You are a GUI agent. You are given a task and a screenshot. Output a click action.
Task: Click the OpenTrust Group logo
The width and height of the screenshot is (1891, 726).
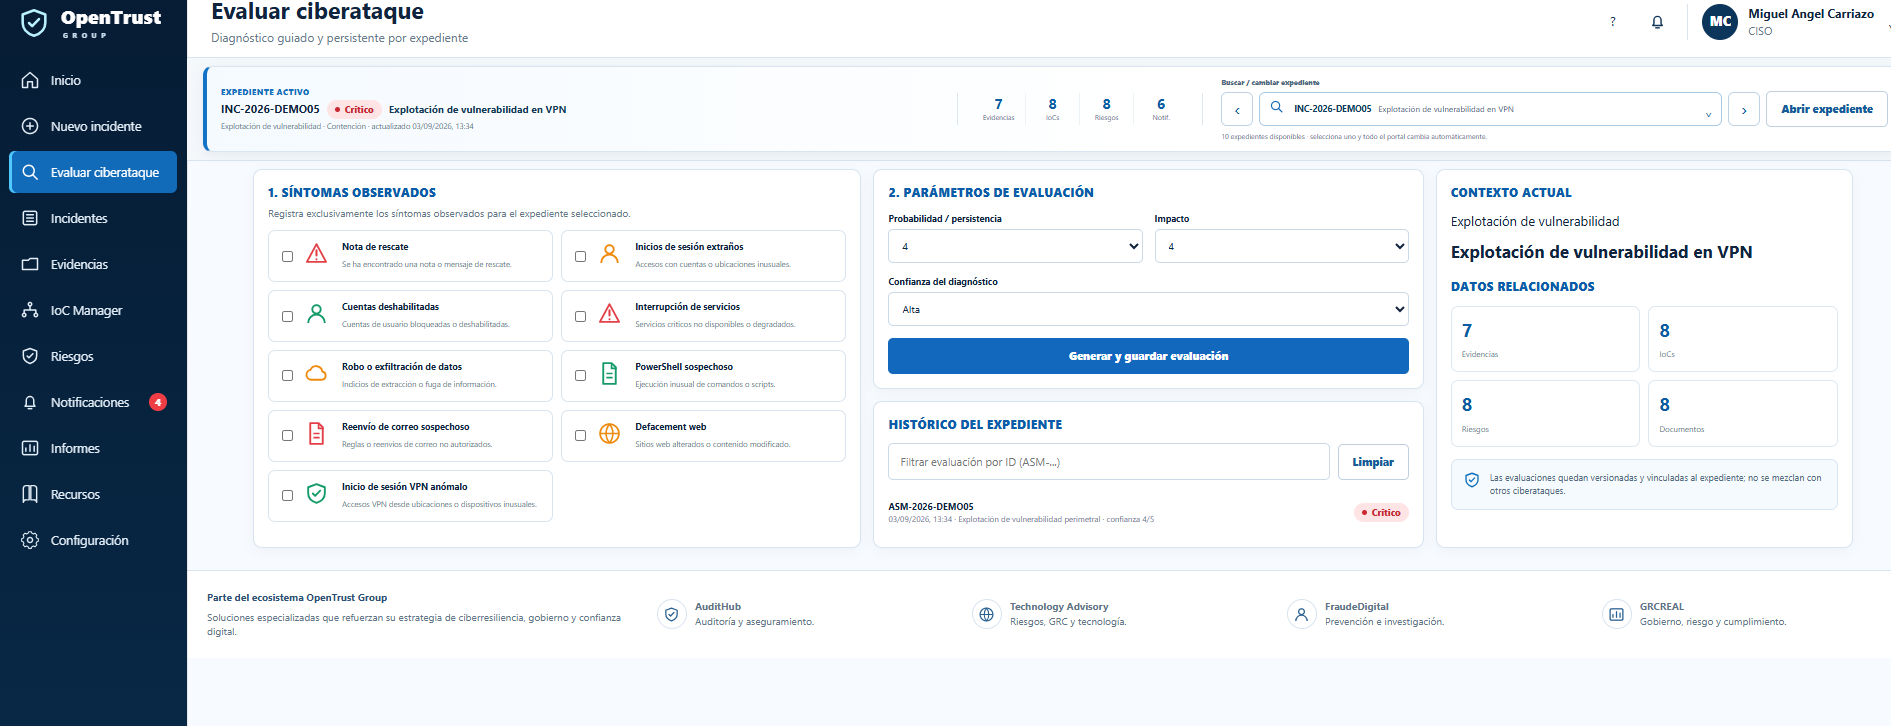click(x=91, y=22)
